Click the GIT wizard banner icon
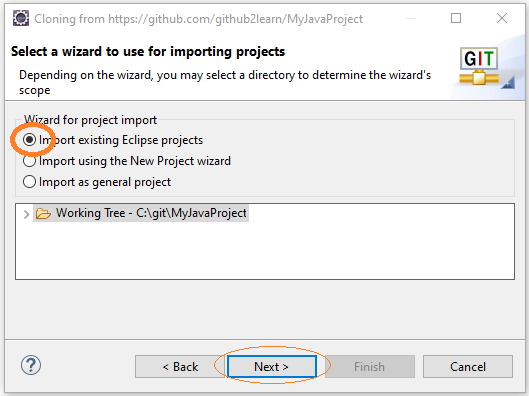529x396 pixels. click(479, 66)
